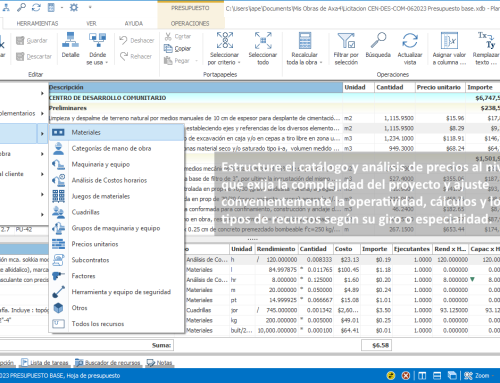Click the Rendimiento column header
This screenshot has height=383, width=500.
tap(276, 249)
